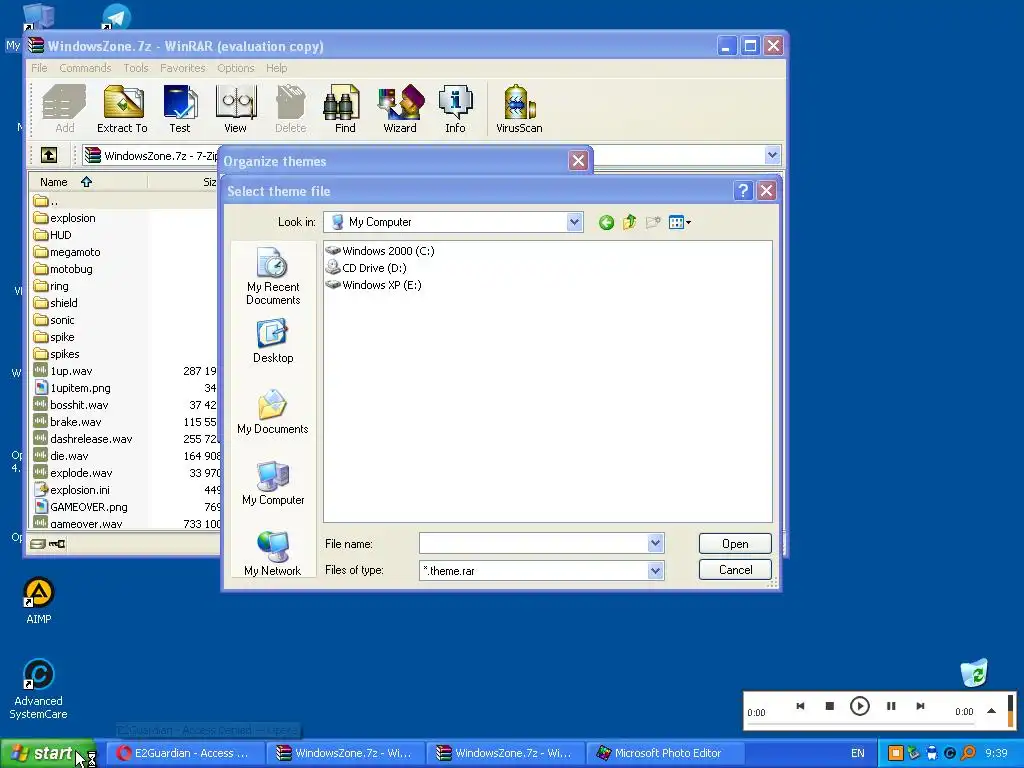Select Windows 2000 (C:) drive
Screen dimensions: 1024x768
(x=380, y=251)
